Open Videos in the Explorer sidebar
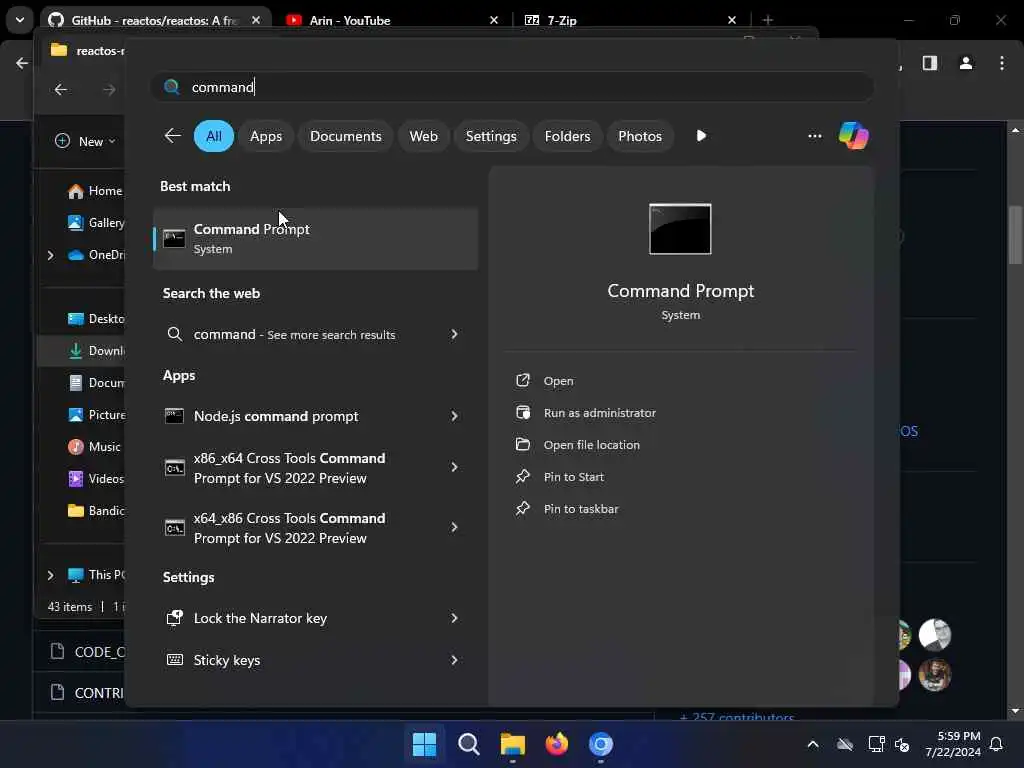The height and width of the screenshot is (768, 1024). pos(95,479)
